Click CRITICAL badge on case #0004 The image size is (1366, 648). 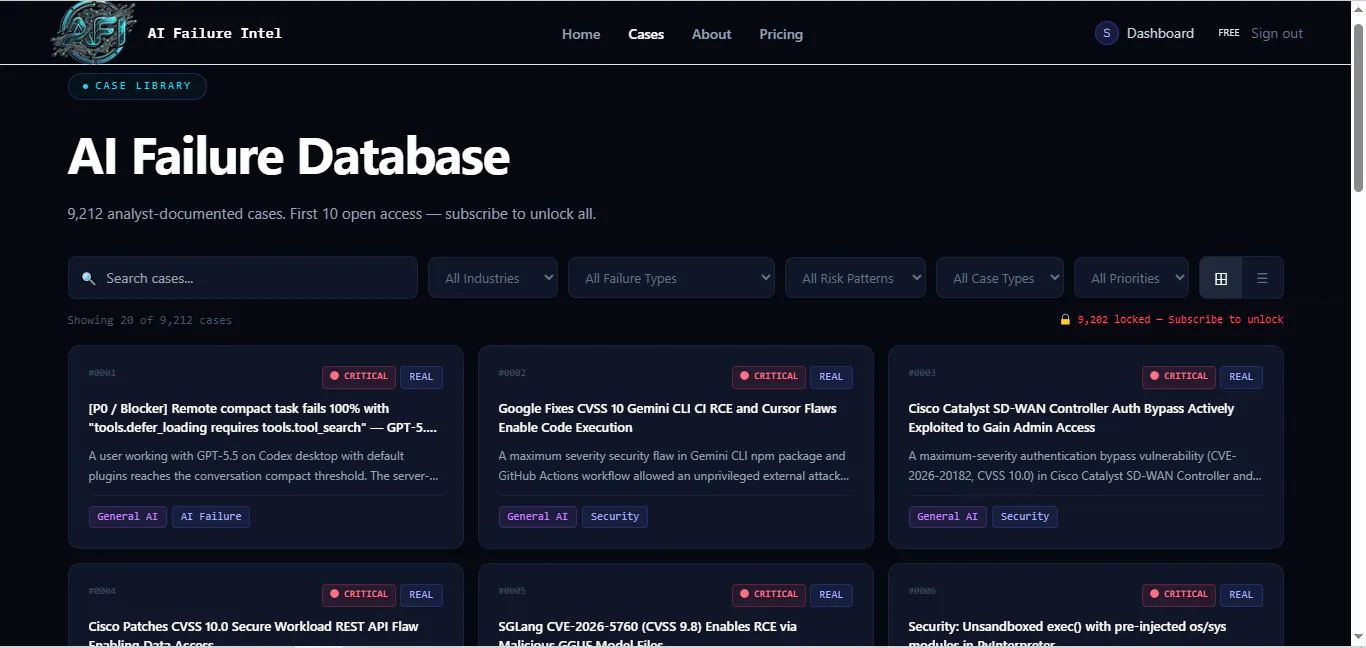tap(359, 595)
